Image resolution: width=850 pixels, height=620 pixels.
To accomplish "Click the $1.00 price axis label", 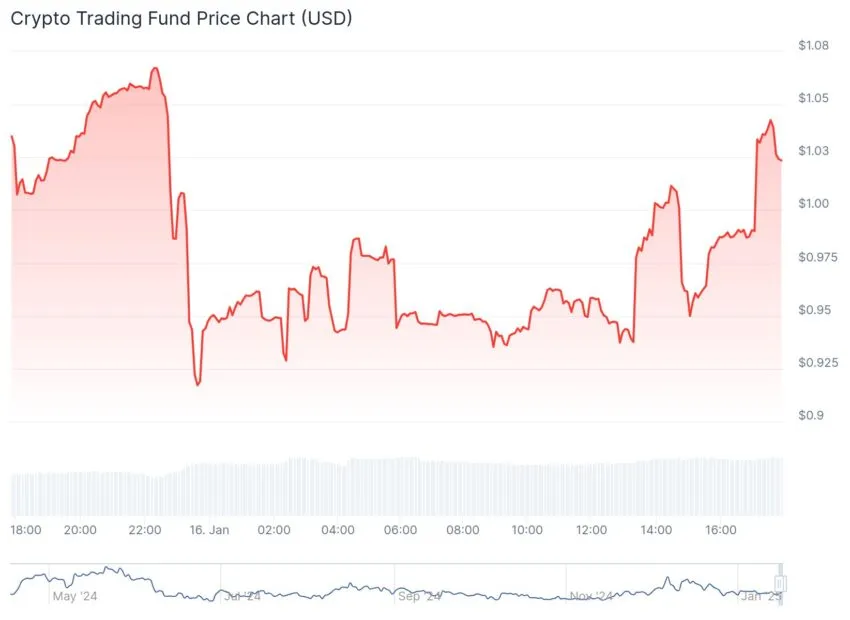I will (813, 204).
